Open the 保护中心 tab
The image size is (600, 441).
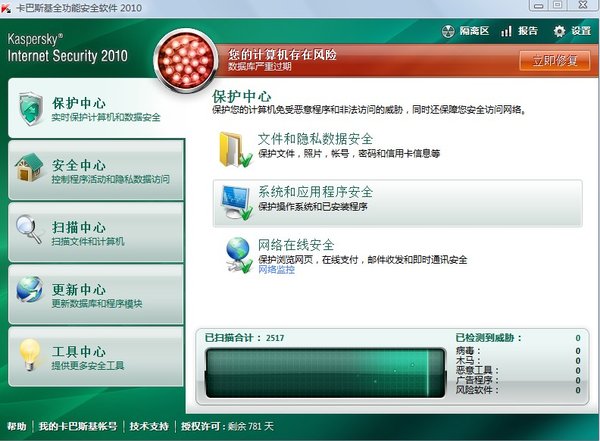(96, 108)
